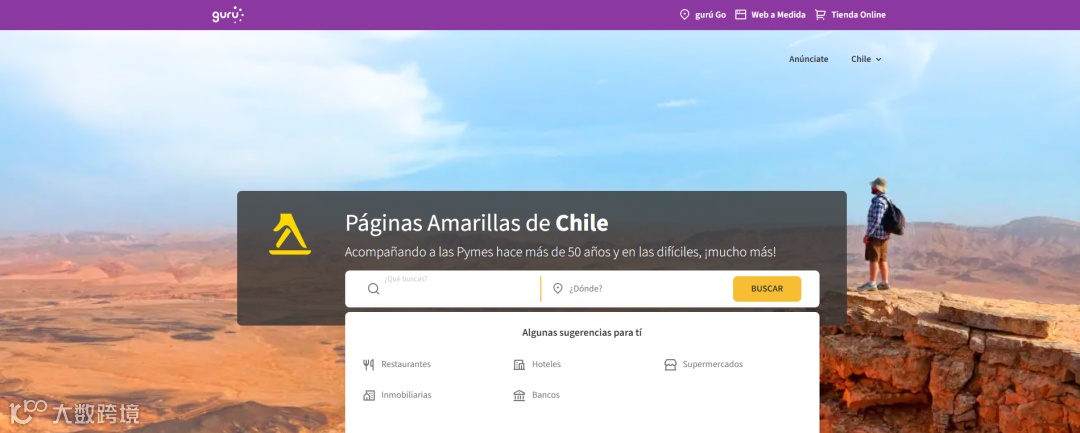Click the gurú Go location pin icon
This screenshot has height=433, width=1080.
(x=684, y=14)
